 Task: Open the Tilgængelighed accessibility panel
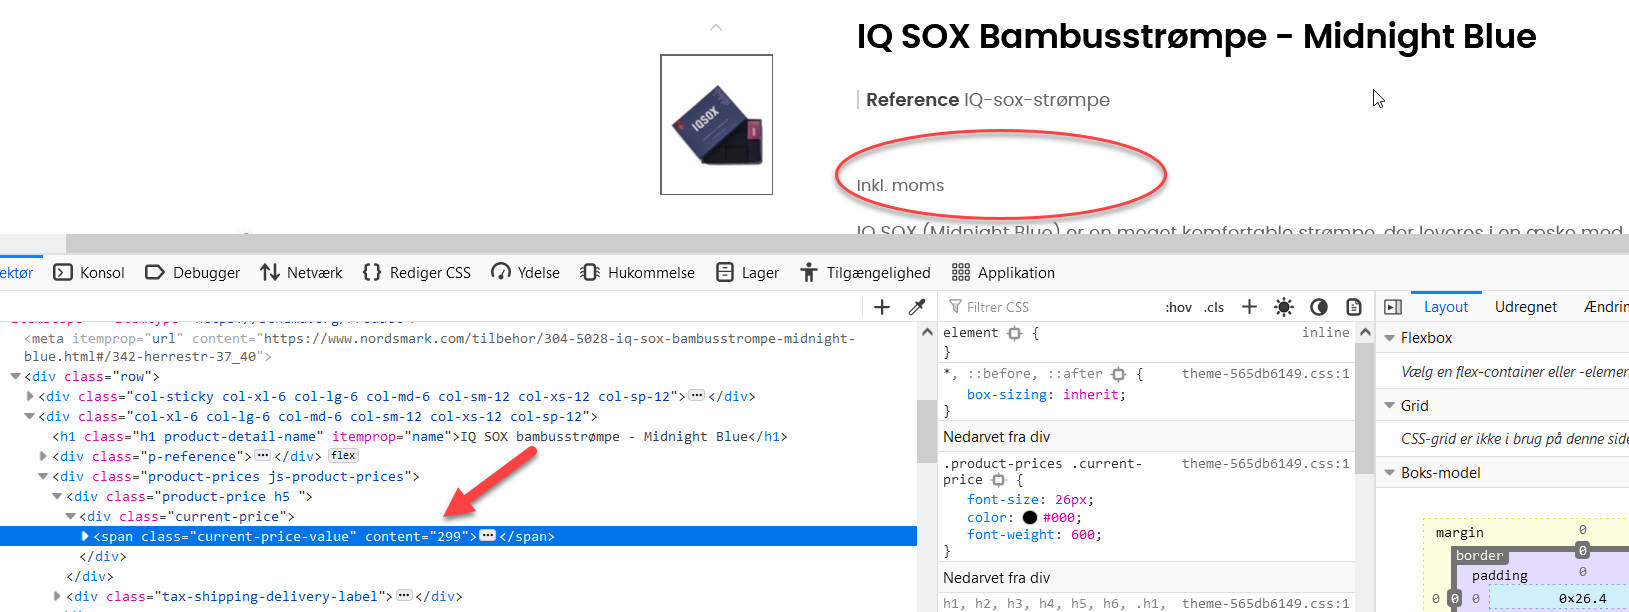(865, 272)
